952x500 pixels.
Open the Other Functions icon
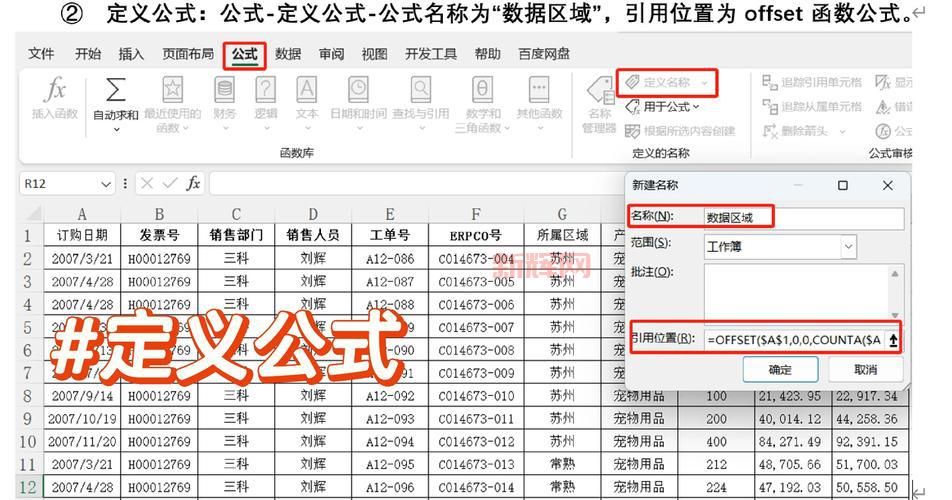point(539,90)
